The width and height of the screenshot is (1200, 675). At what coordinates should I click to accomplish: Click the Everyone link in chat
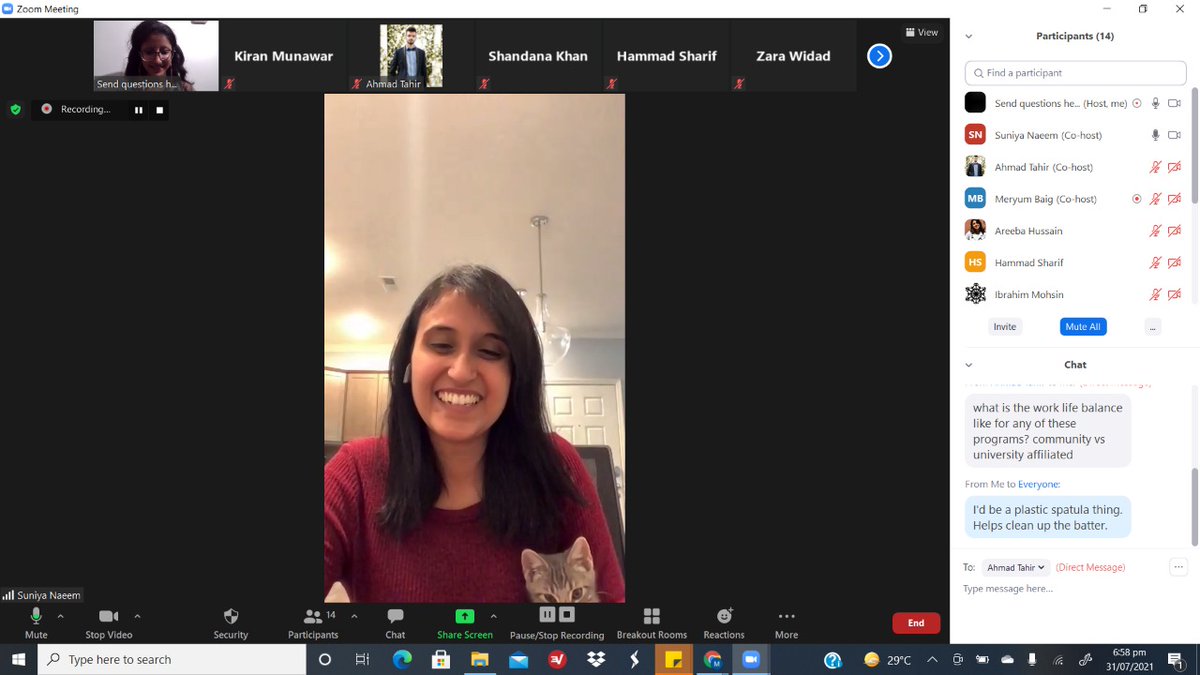pyautogui.click(x=1039, y=484)
